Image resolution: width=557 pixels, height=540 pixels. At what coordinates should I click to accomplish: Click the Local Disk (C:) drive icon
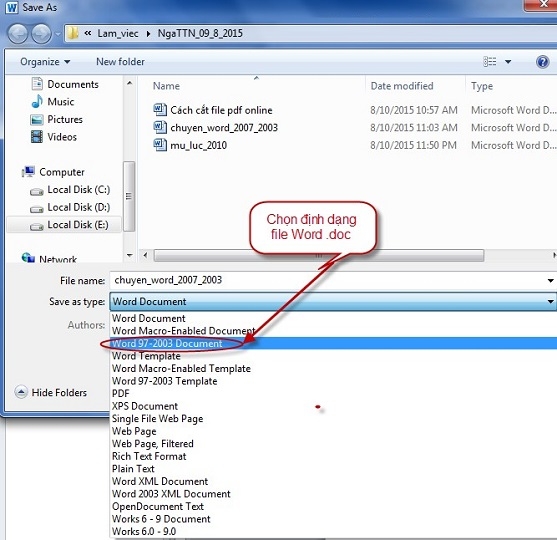37,191
